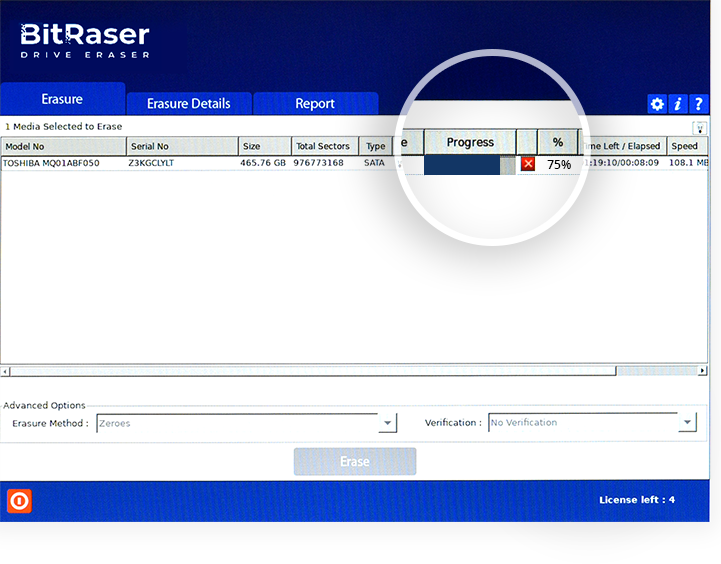
Task: Click the 976773168 total sectors cell
Action: click(x=318, y=163)
